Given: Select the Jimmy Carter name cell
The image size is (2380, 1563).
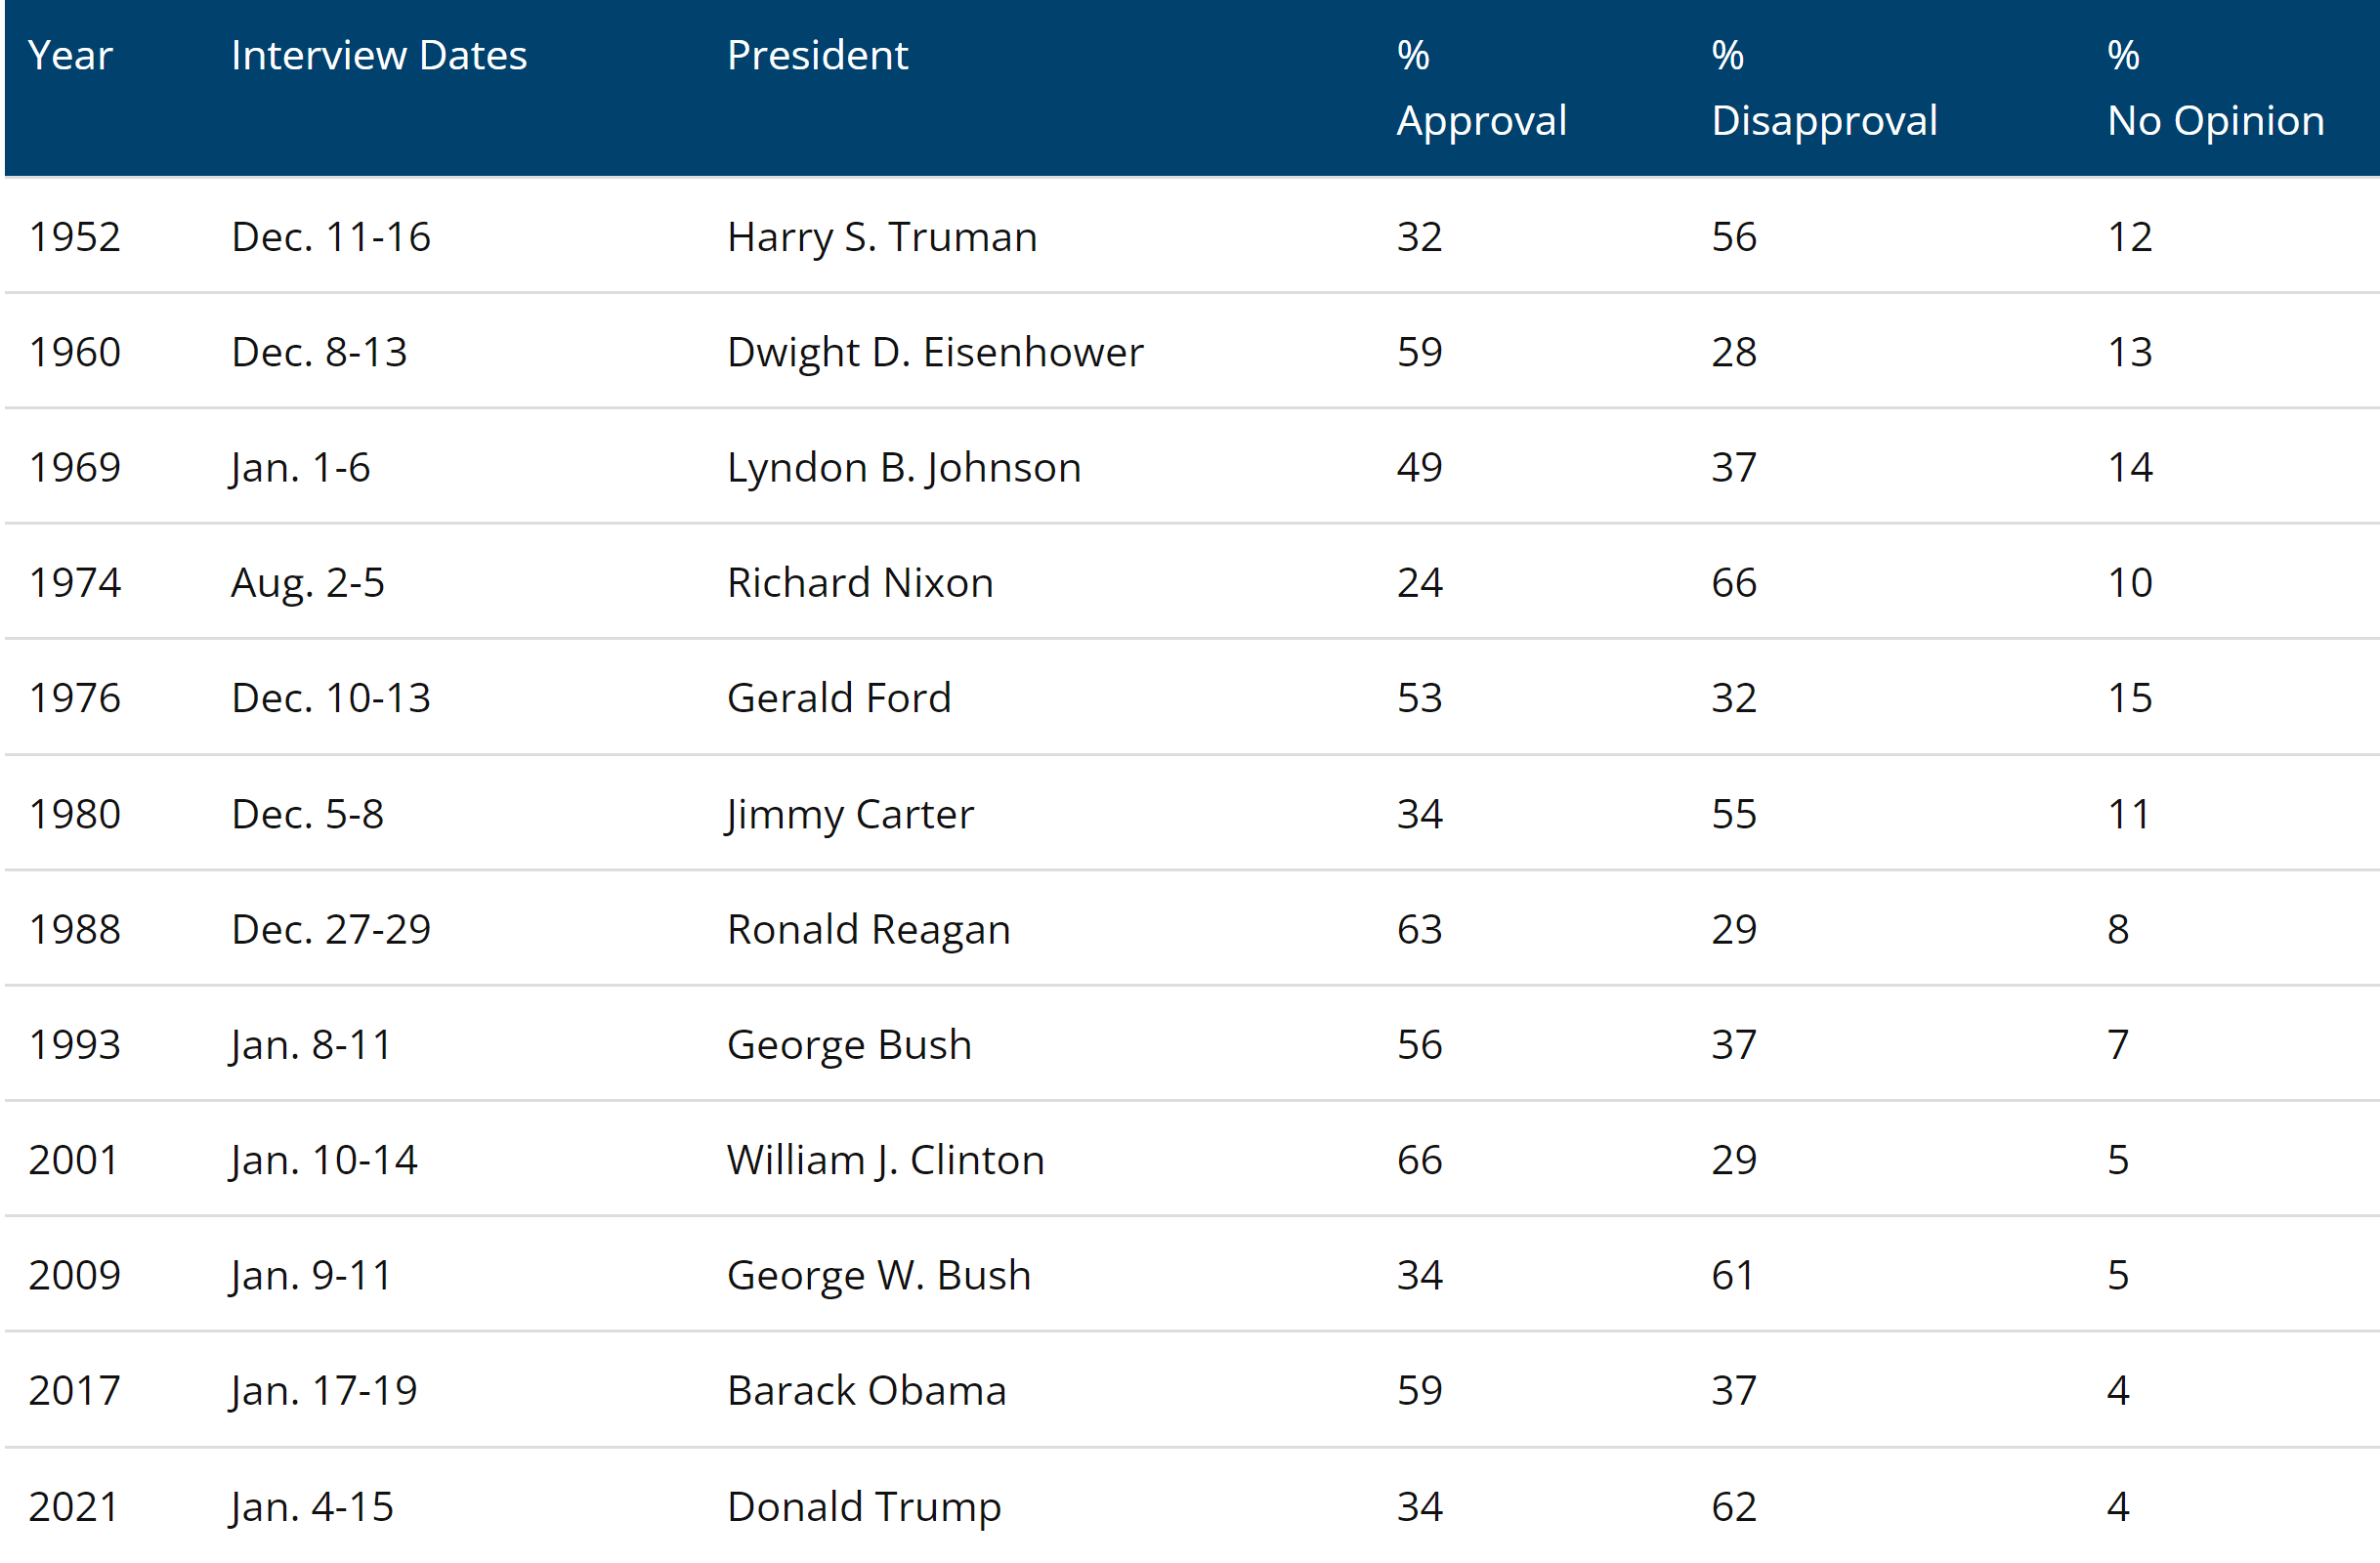Looking at the screenshot, I should [x=850, y=814].
